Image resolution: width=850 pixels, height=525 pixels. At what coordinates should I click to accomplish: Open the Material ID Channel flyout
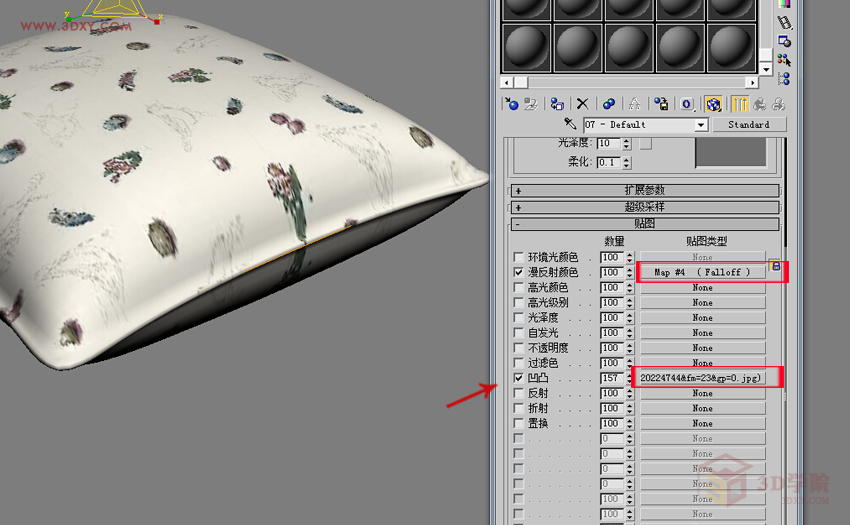pos(687,104)
